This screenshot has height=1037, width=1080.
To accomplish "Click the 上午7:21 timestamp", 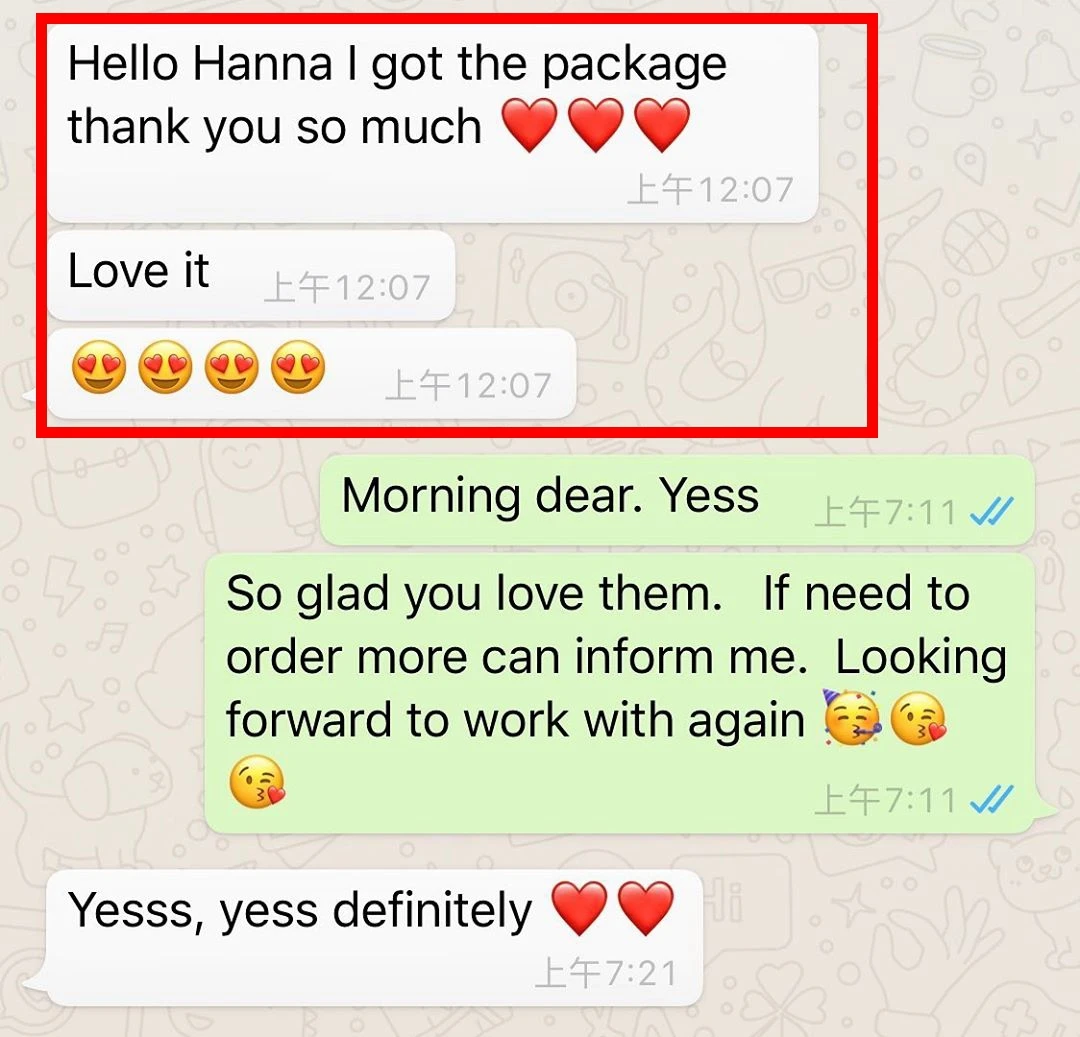I will point(606,973).
